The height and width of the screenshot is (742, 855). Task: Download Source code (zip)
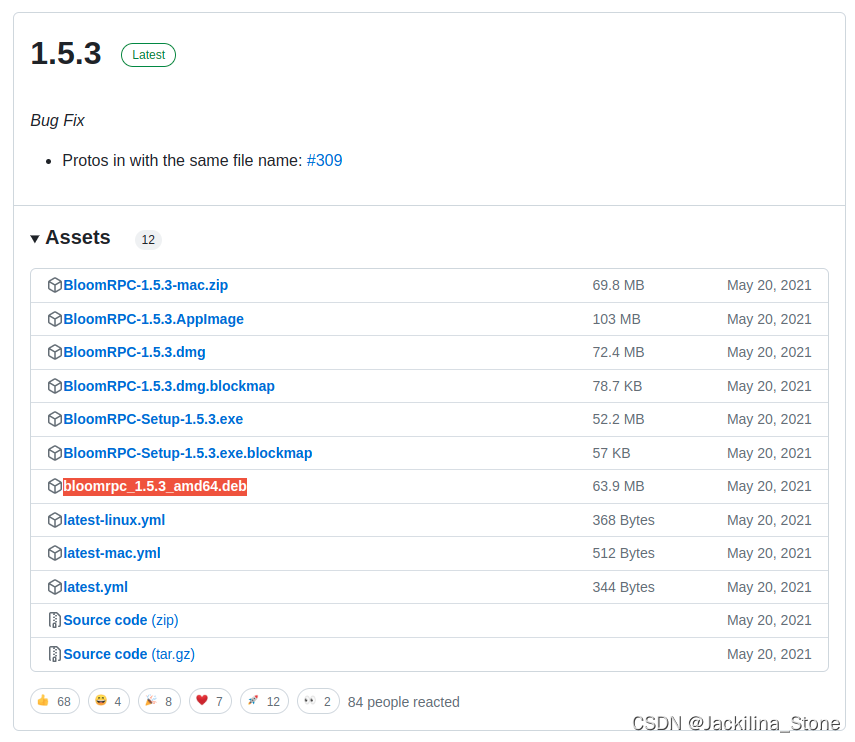121,620
